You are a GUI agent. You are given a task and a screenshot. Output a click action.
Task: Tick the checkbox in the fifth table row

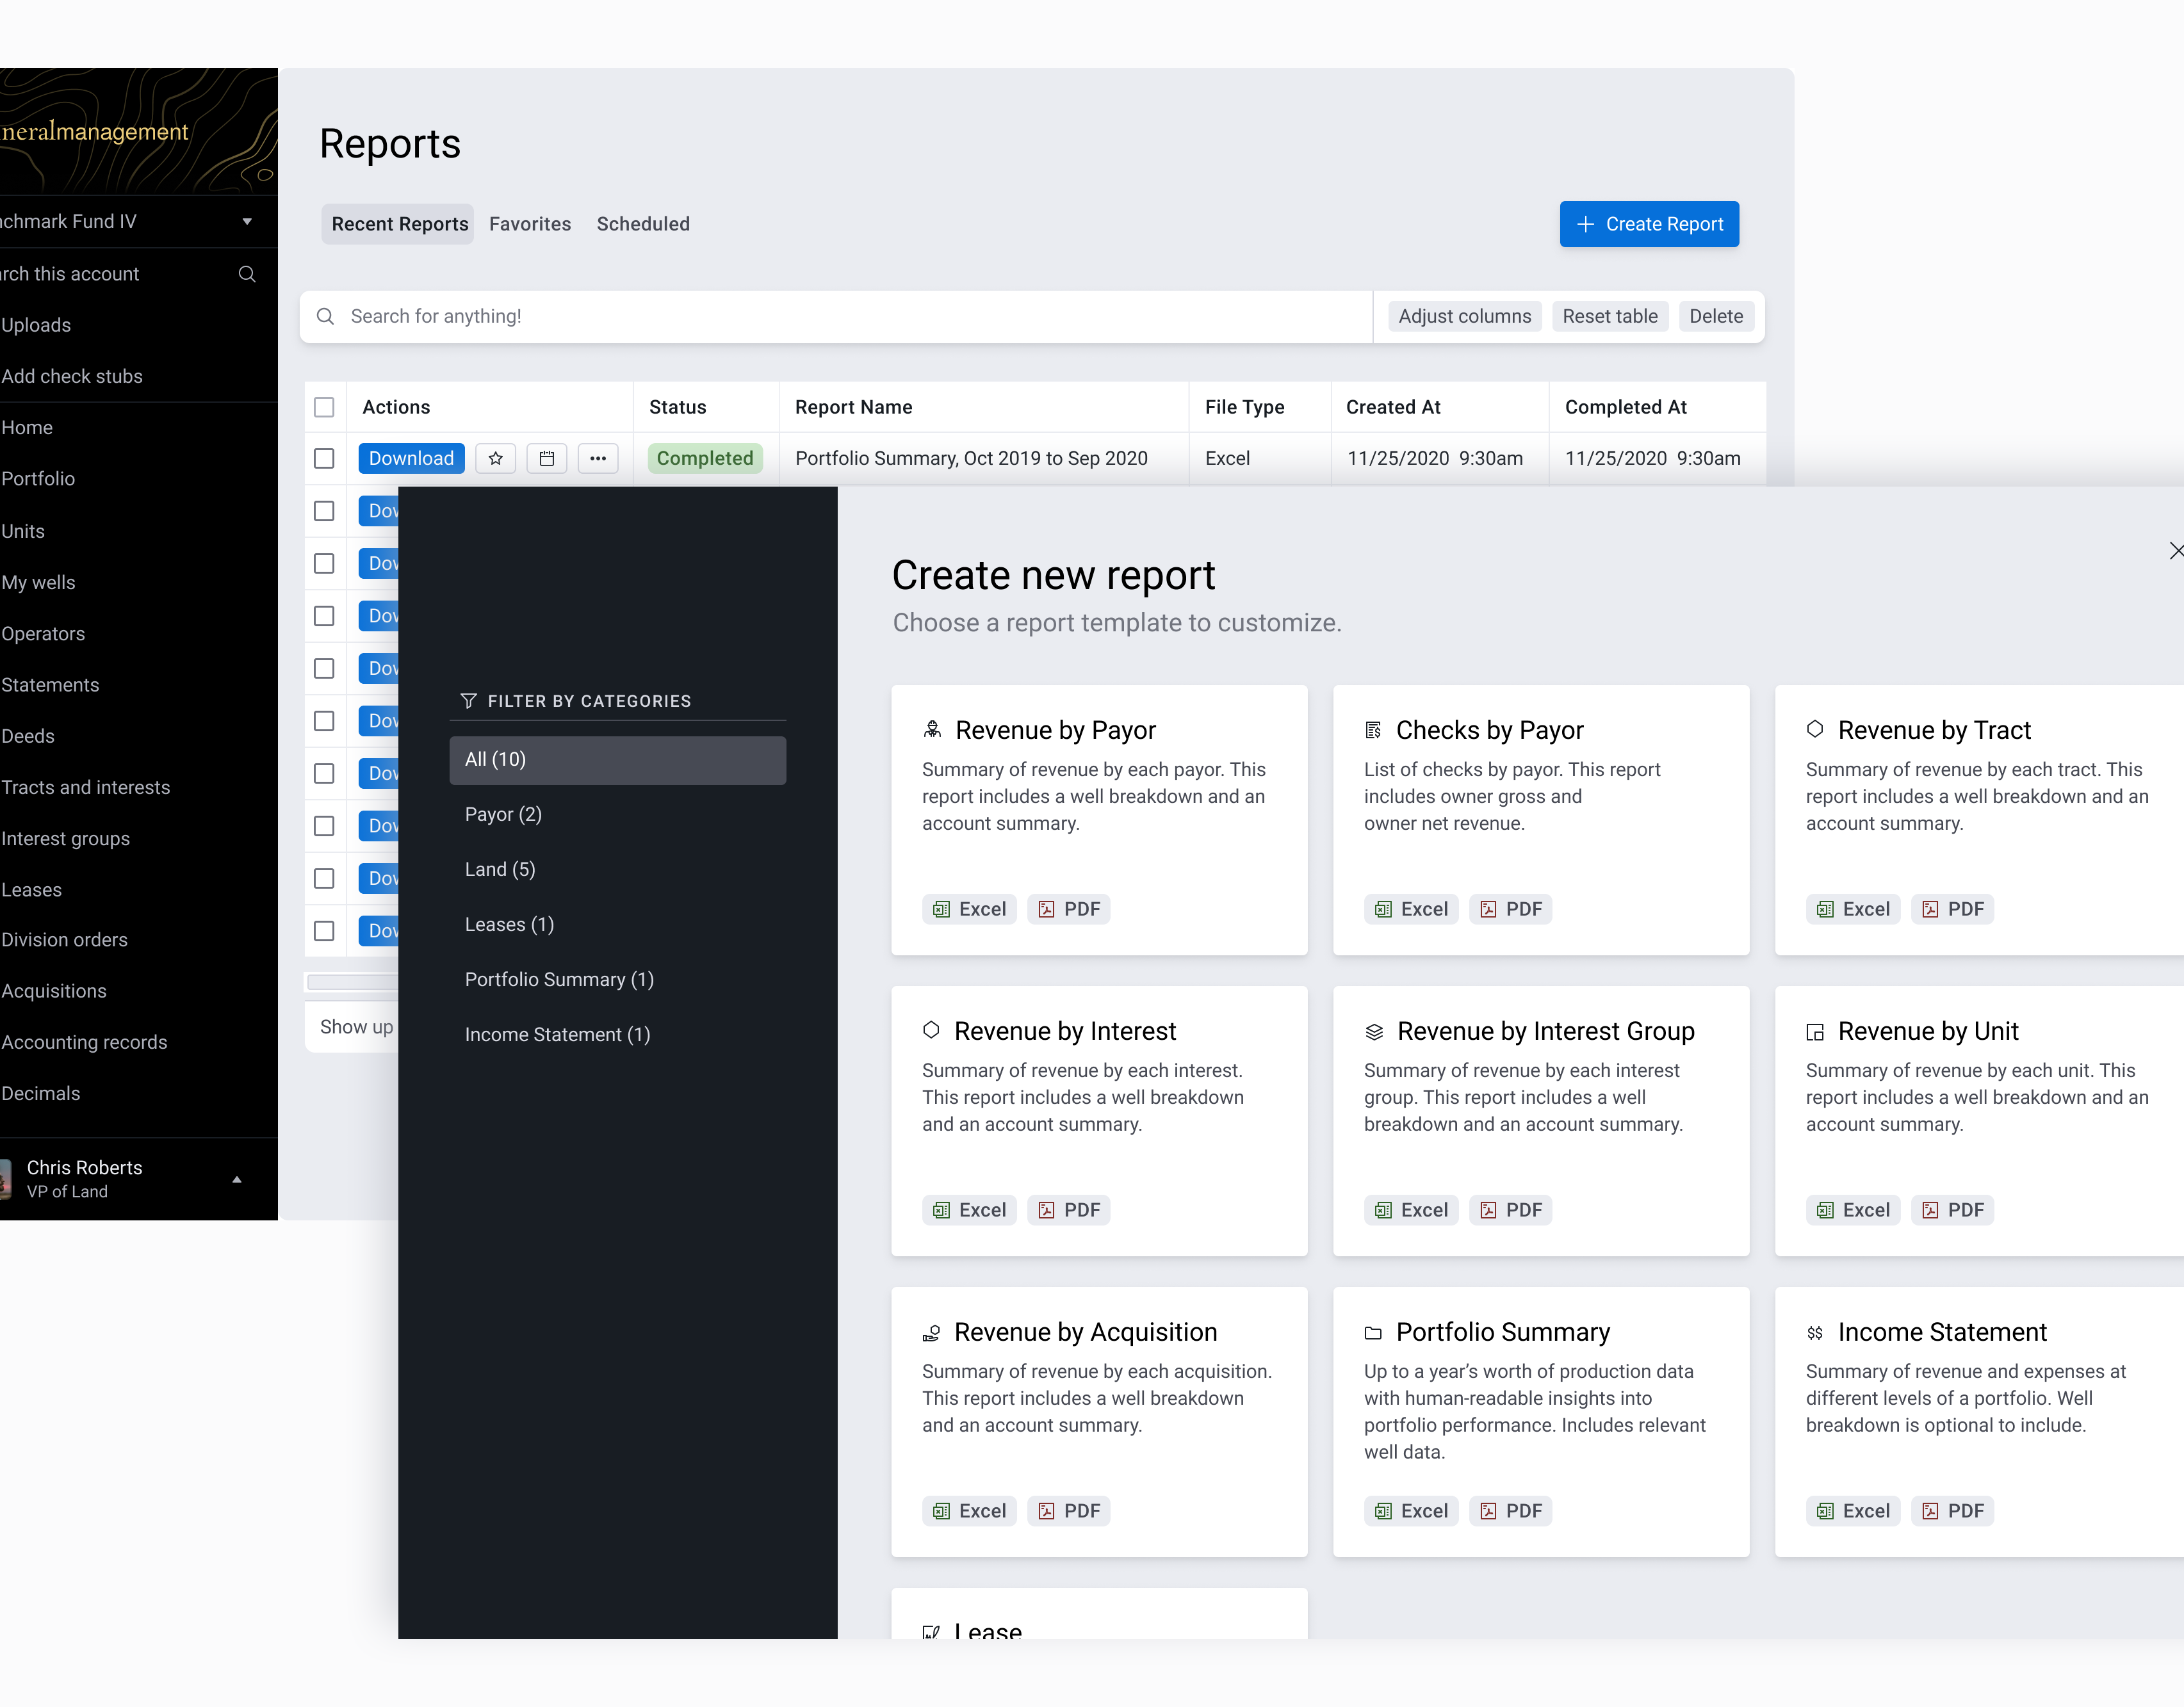point(324,668)
